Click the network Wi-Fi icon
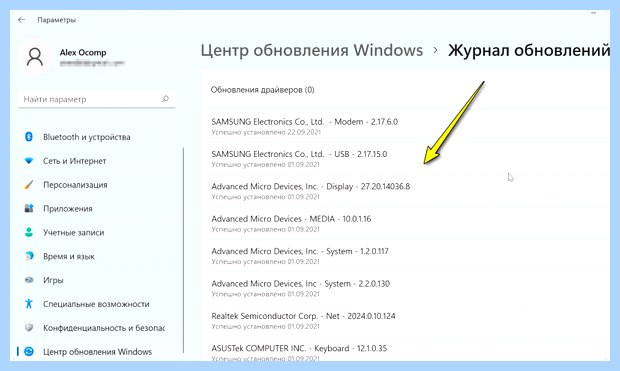This screenshot has height=371, width=620. click(x=29, y=161)
